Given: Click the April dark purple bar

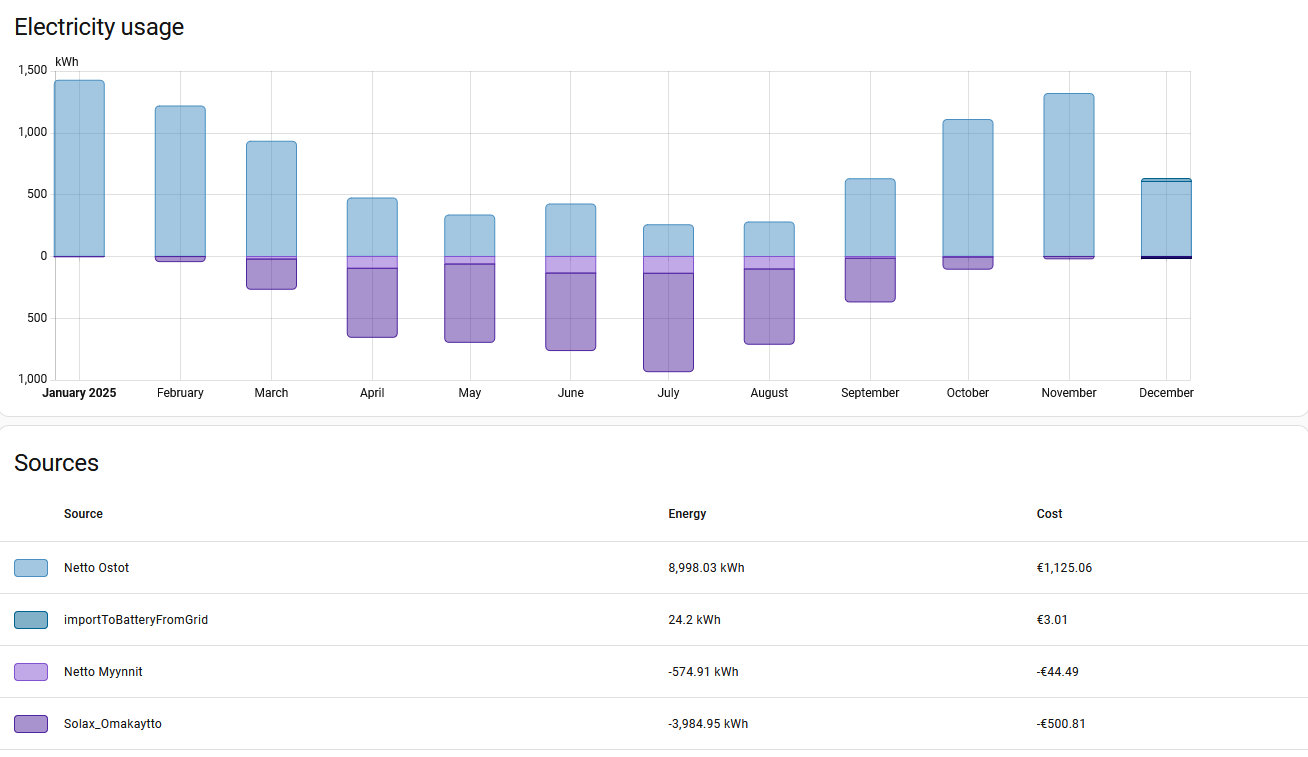Looking at the screenshot, I should [372, 302].
